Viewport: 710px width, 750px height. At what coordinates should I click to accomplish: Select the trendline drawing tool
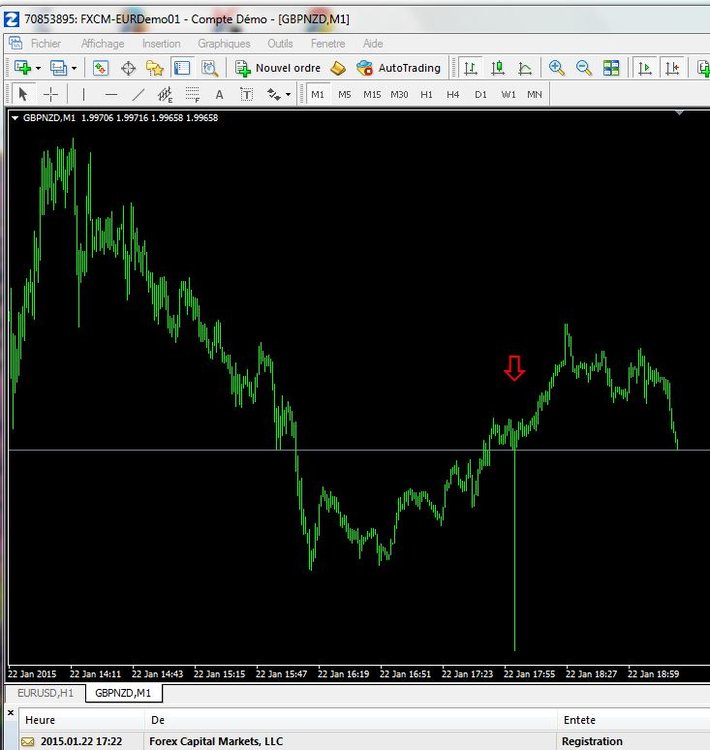pos(138,94)
